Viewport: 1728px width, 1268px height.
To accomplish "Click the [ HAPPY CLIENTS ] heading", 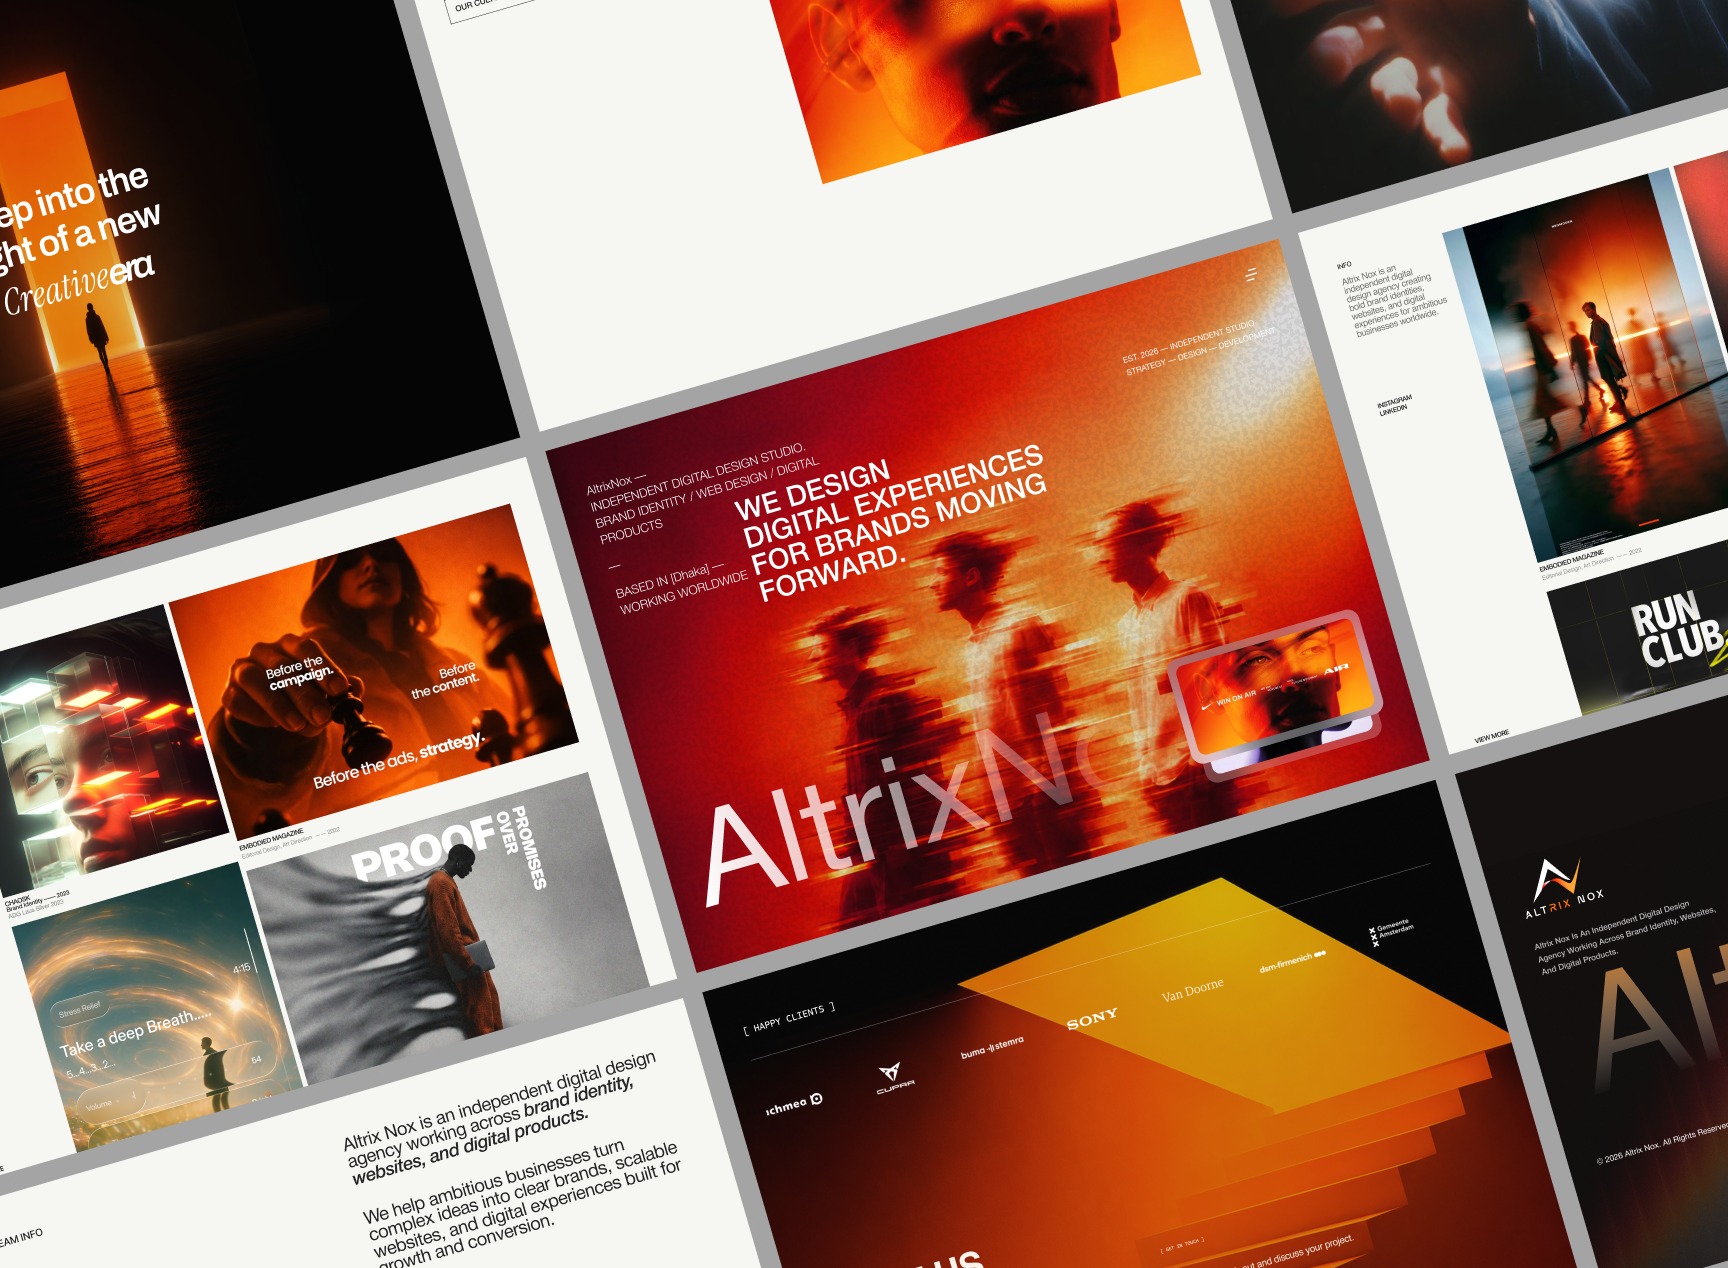I will [789, 1018].
